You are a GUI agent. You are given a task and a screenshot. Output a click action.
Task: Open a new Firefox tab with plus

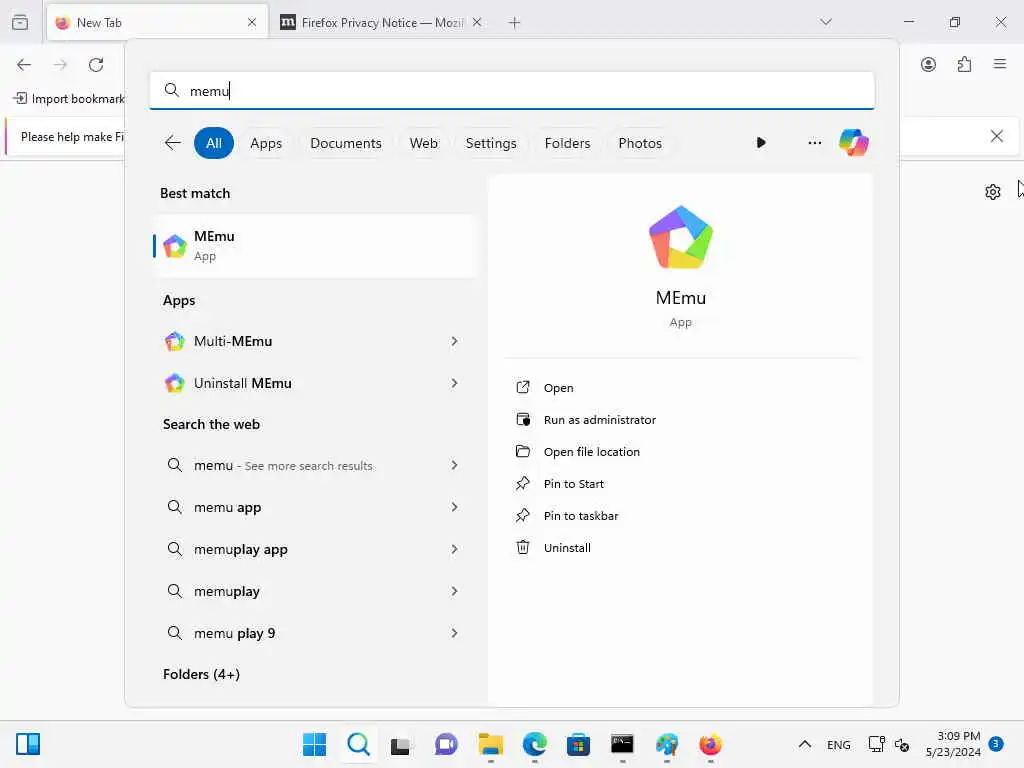[x=515, y=23]
